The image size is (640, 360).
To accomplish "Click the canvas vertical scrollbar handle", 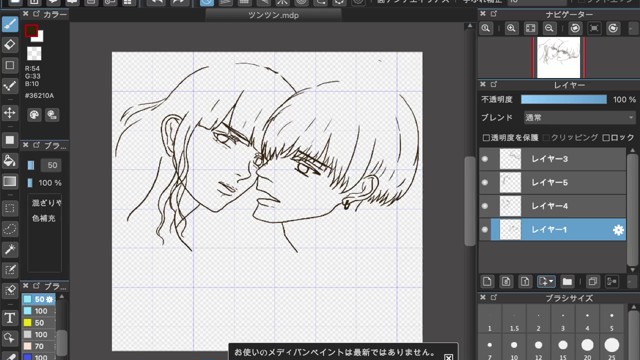I will 469,201.
